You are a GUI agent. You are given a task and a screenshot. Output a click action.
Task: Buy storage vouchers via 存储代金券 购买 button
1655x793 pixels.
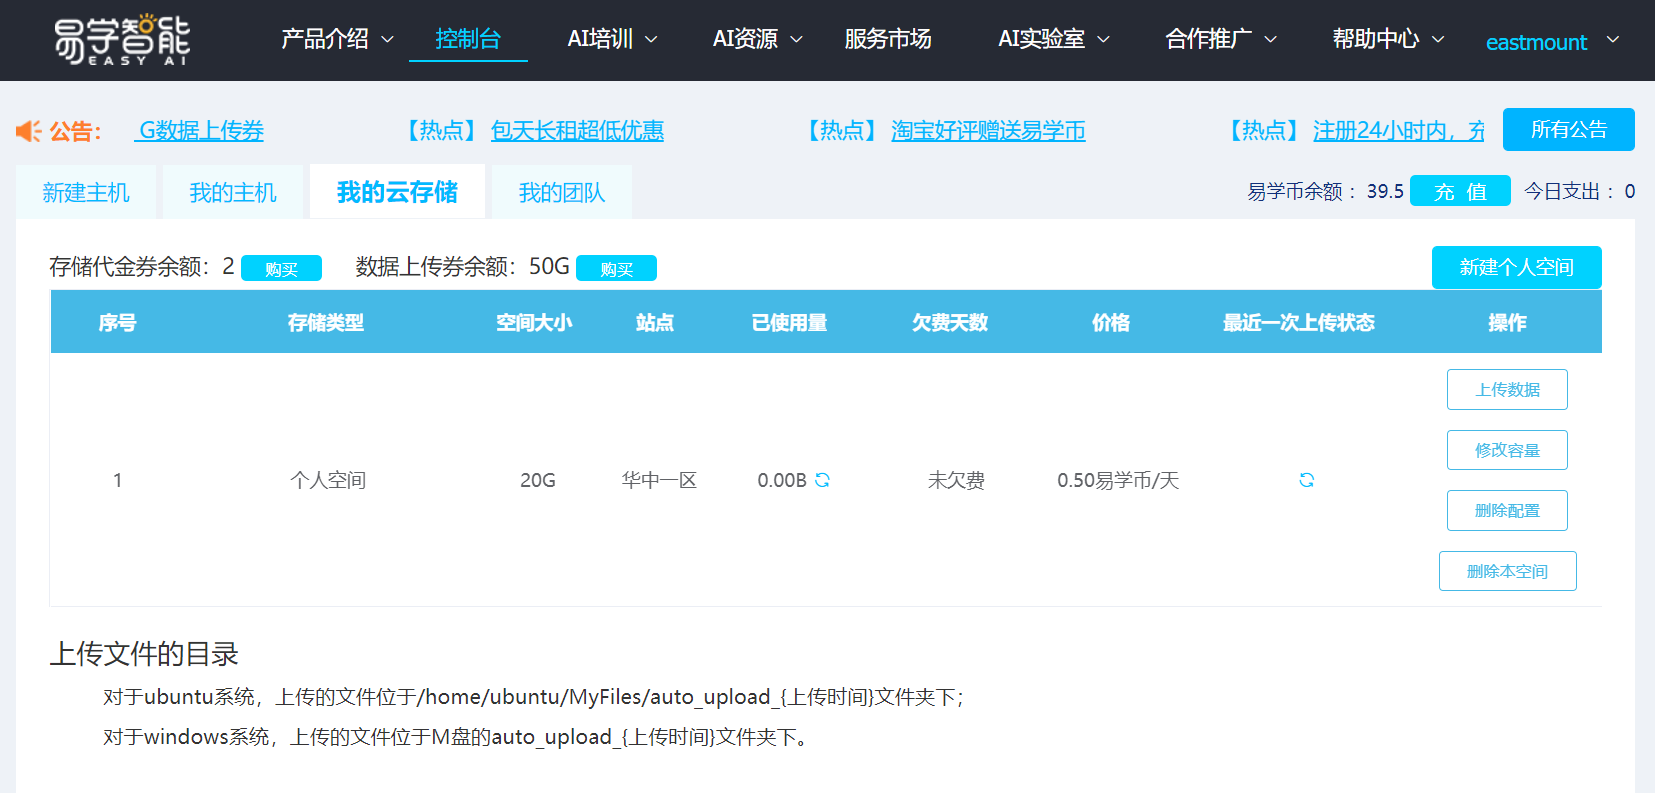point(281,268)
